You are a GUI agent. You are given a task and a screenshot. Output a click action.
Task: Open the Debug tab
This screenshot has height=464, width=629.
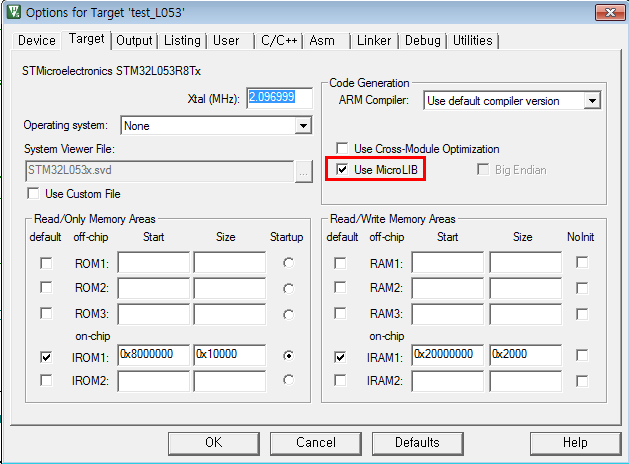tap(422, 41)
